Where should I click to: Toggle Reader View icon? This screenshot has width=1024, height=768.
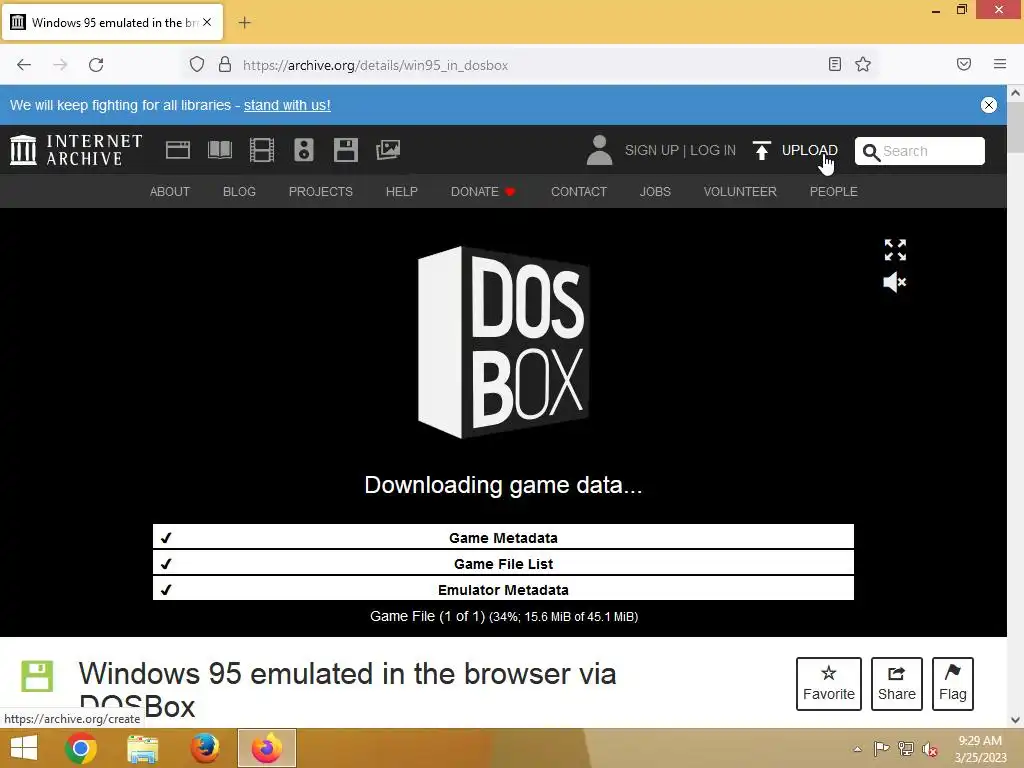coord(835,64)
